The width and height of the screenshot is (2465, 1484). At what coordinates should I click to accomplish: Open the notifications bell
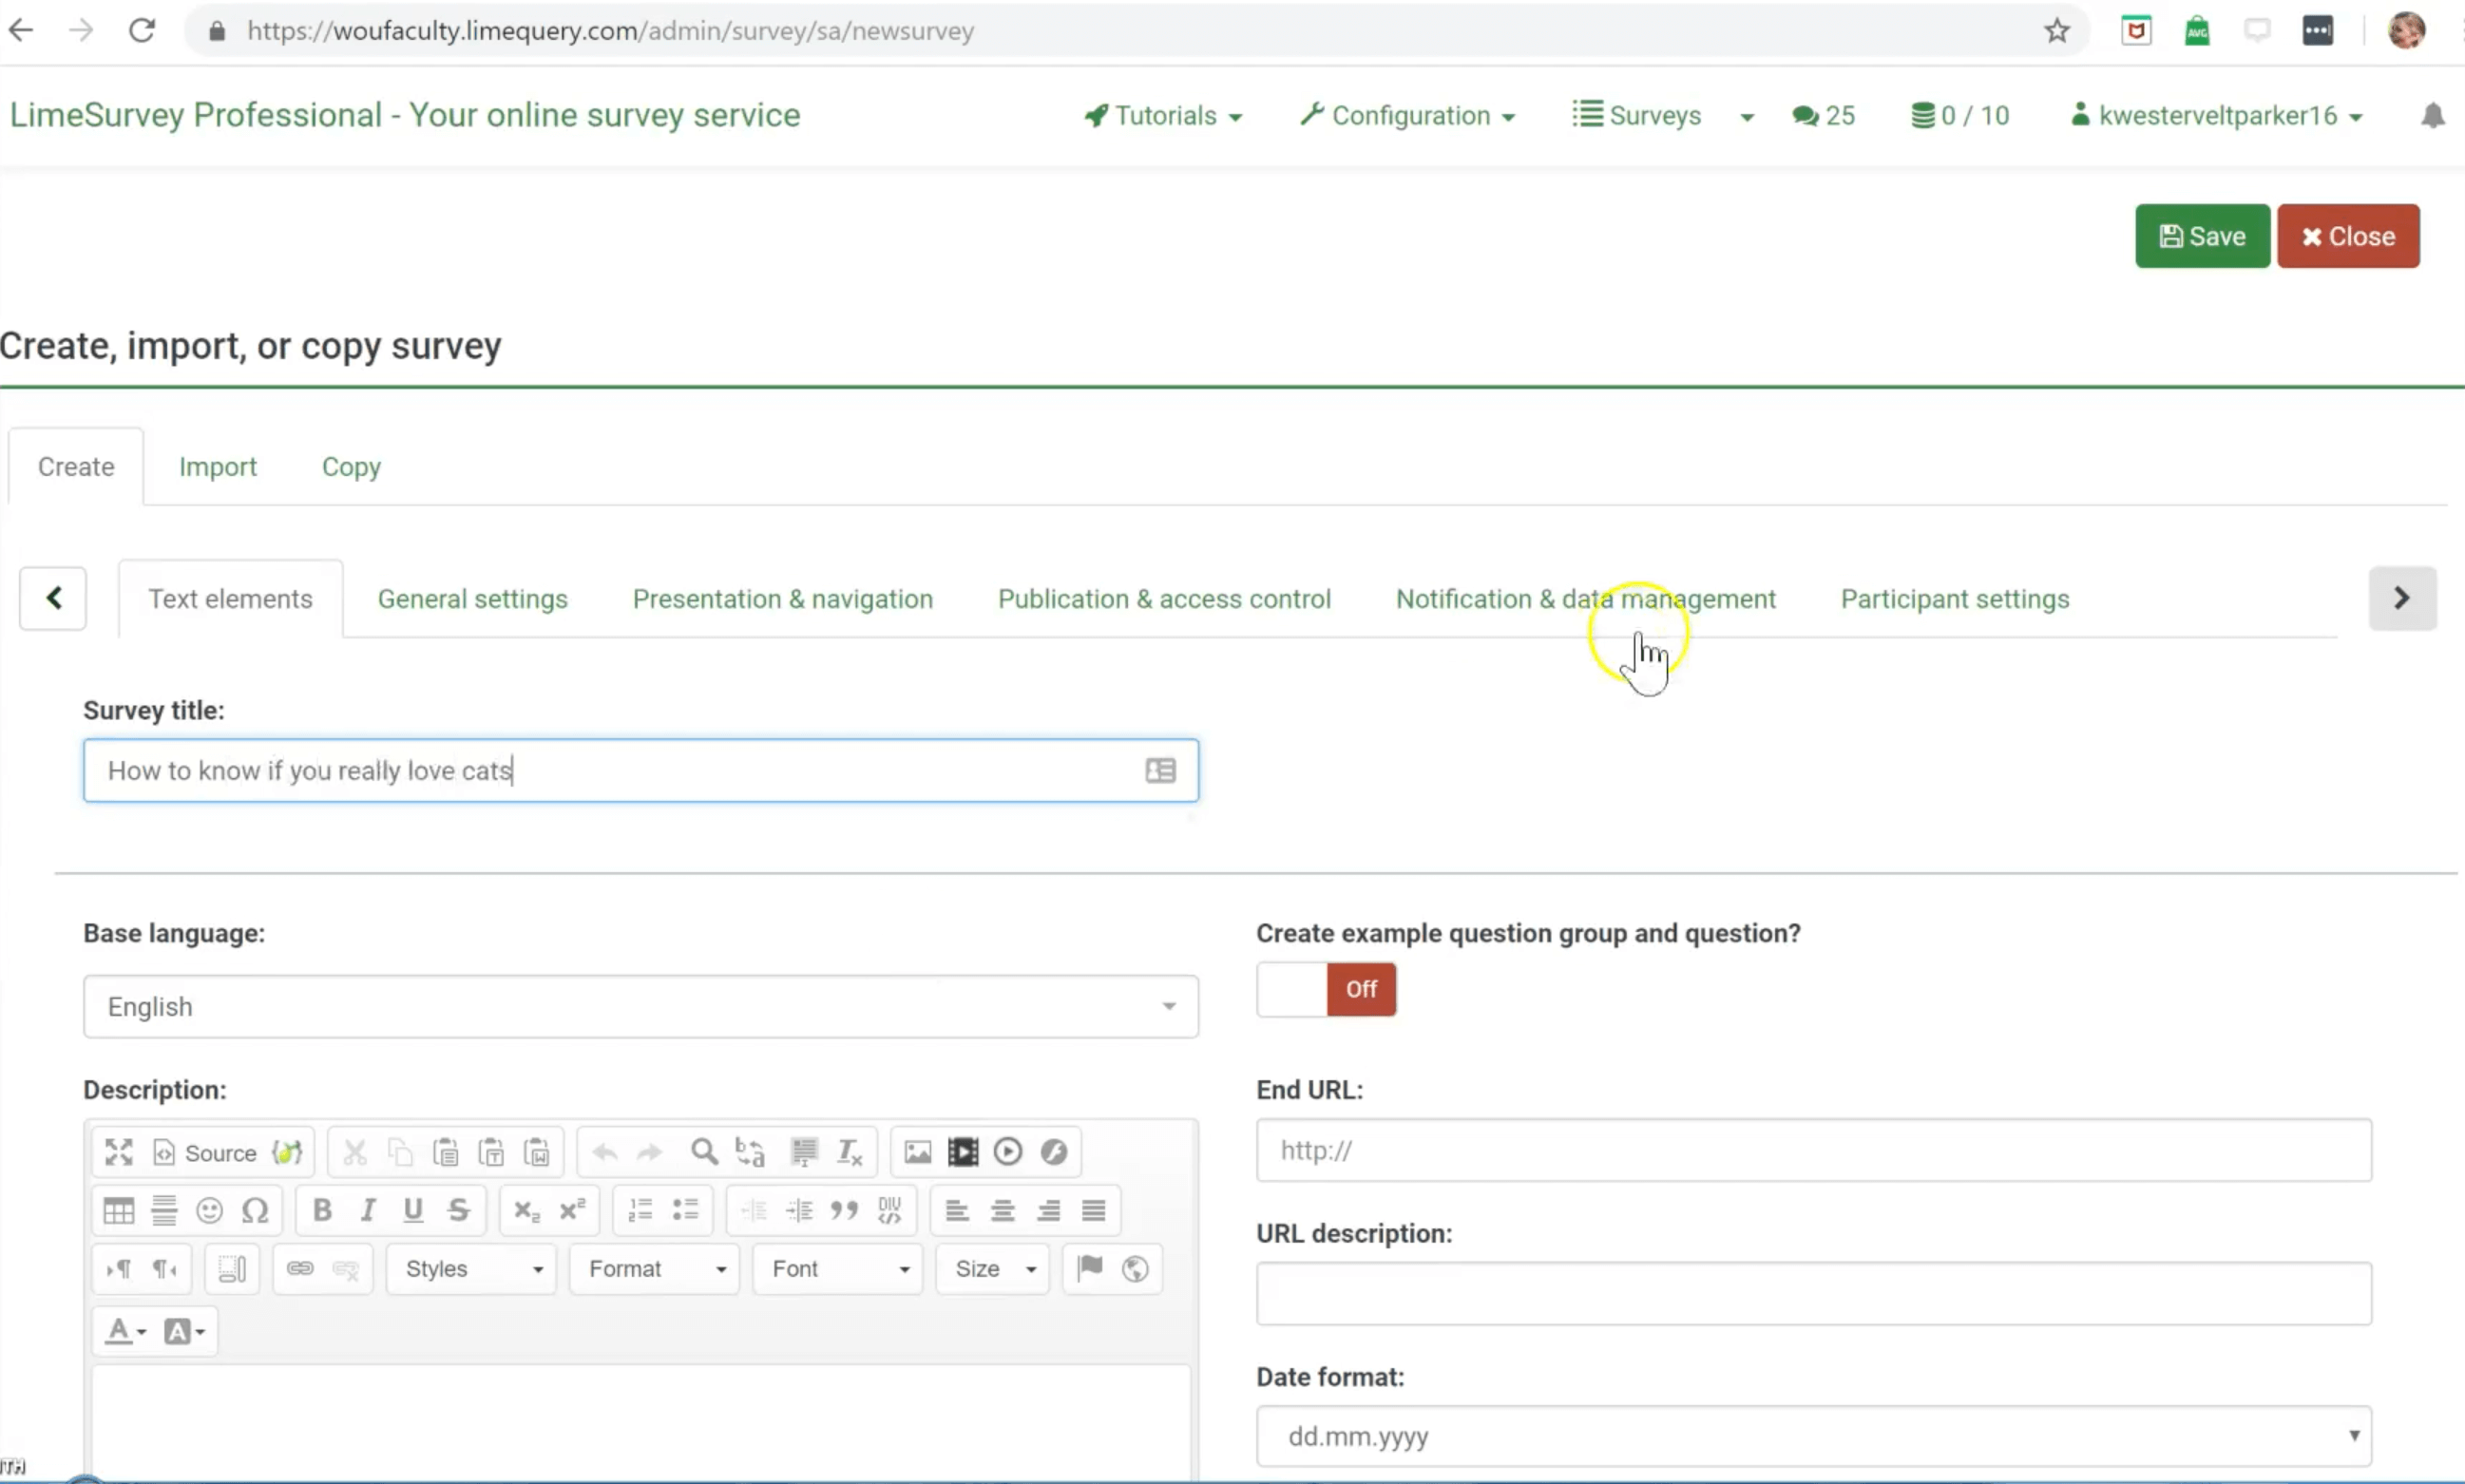2432,116
